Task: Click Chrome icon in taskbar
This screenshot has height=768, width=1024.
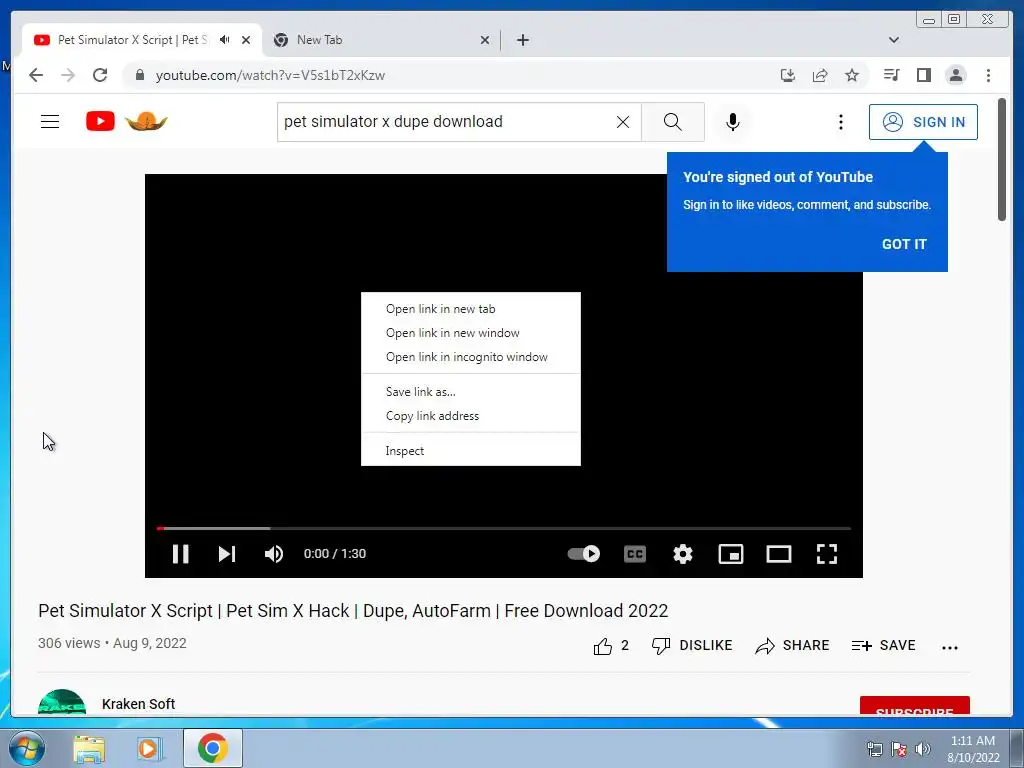Action: click(213, 748)
